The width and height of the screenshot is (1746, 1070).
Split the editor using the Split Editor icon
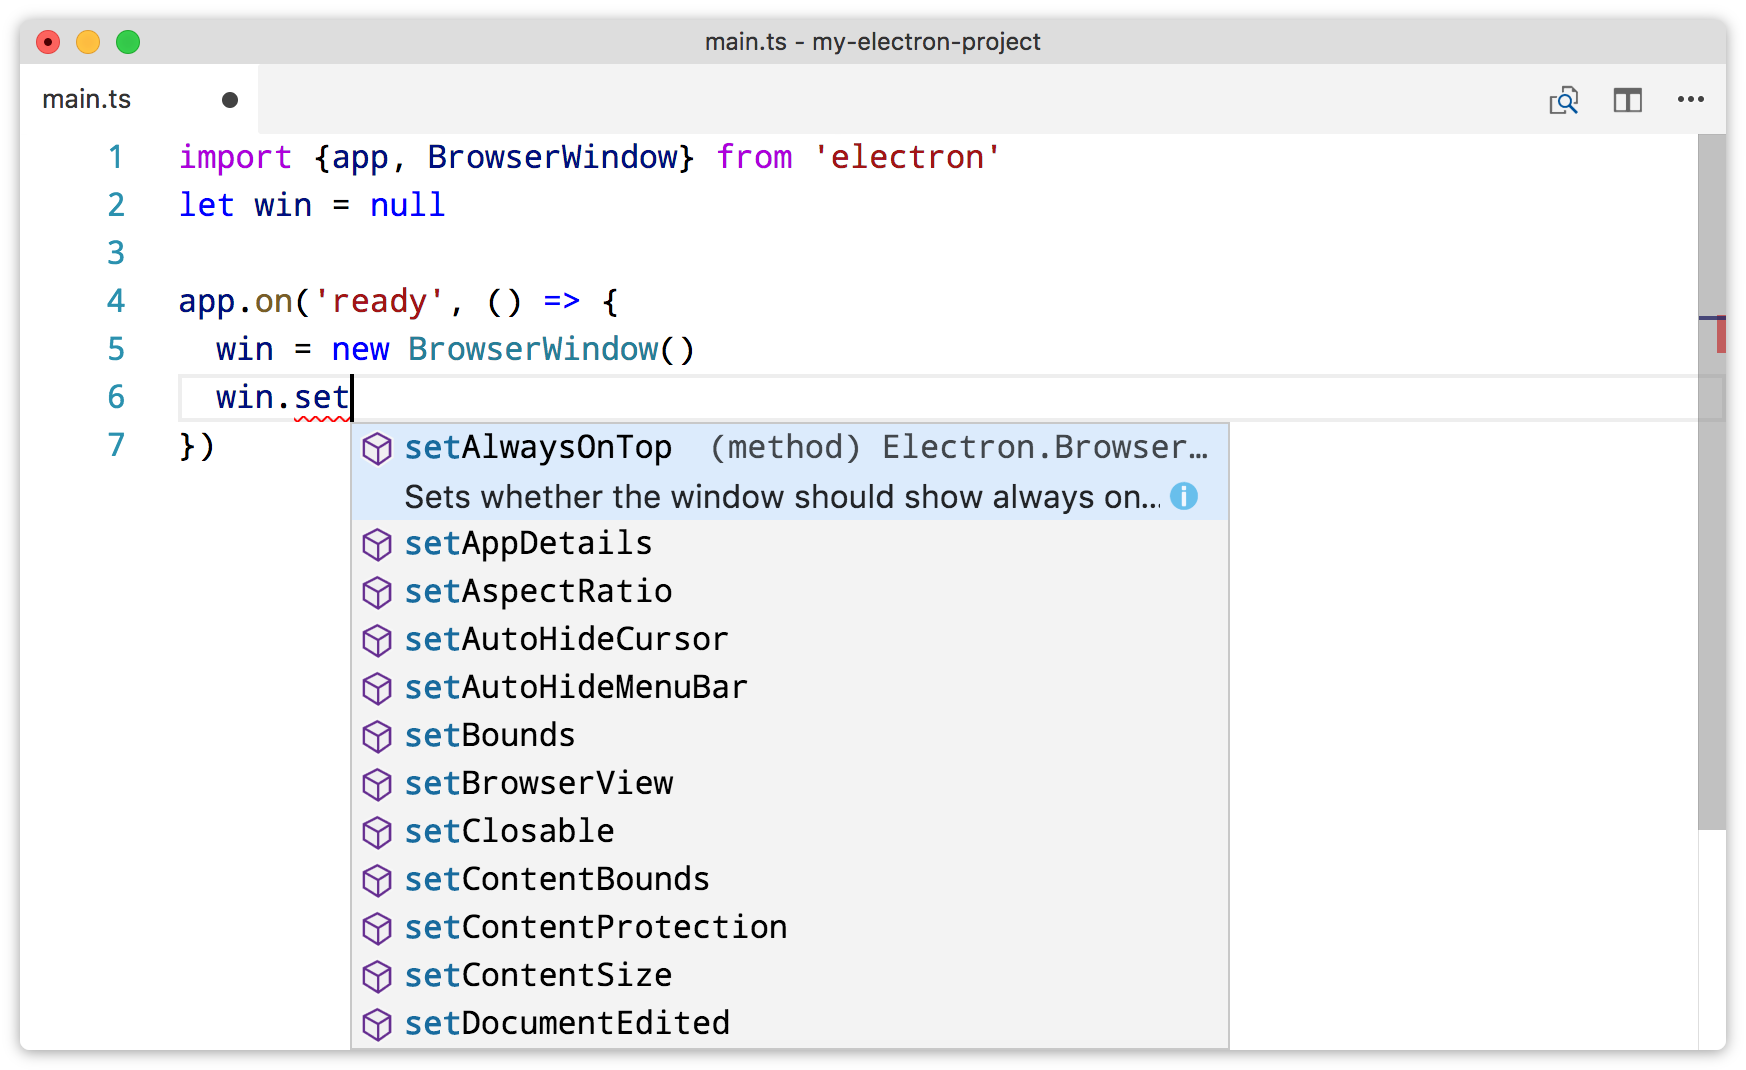[1628, 100]
